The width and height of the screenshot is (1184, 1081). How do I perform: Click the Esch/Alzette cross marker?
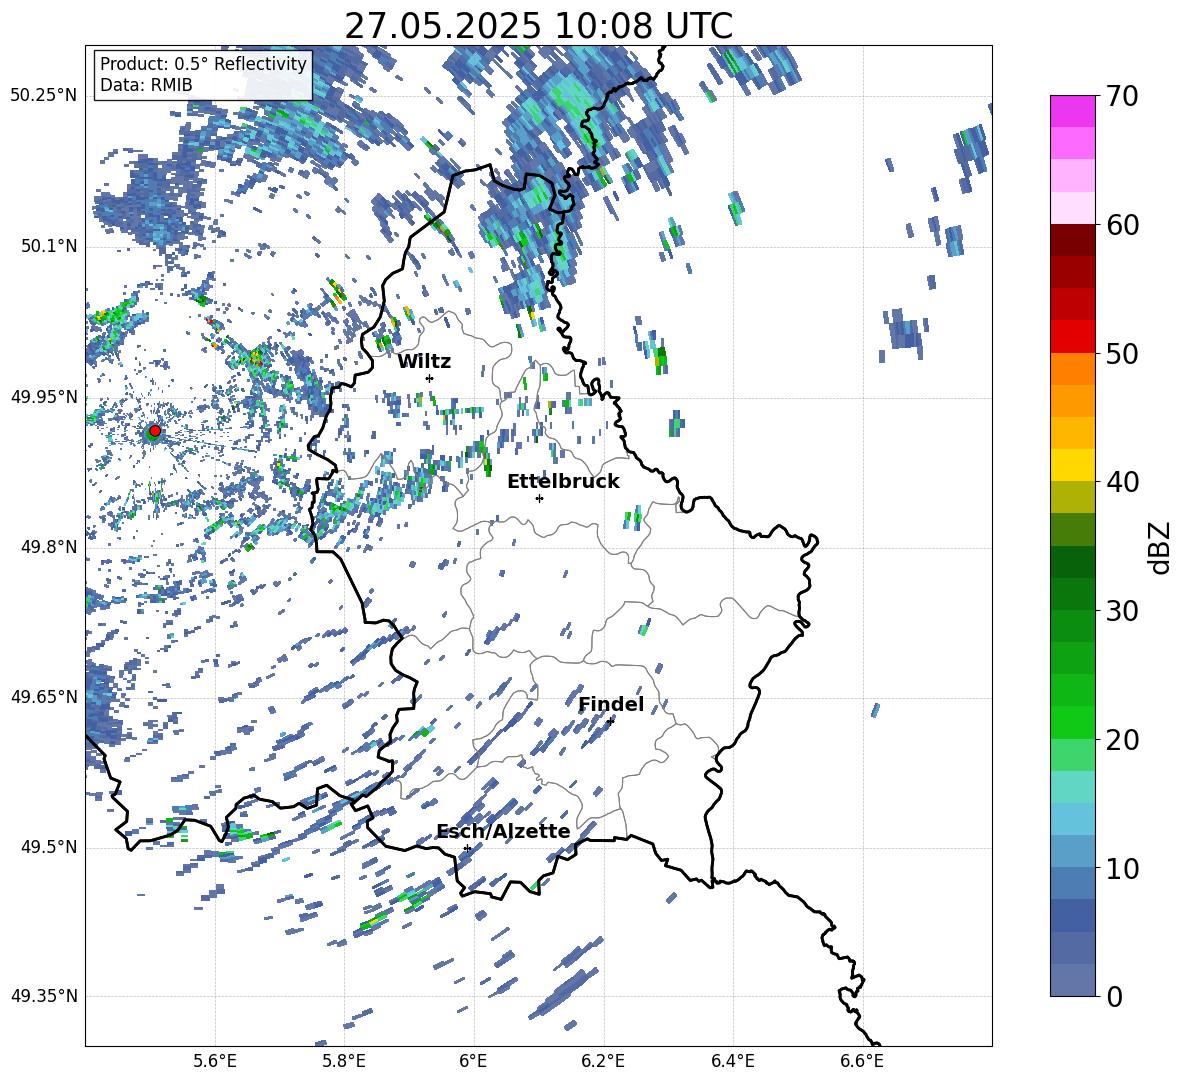pos(467,848)
